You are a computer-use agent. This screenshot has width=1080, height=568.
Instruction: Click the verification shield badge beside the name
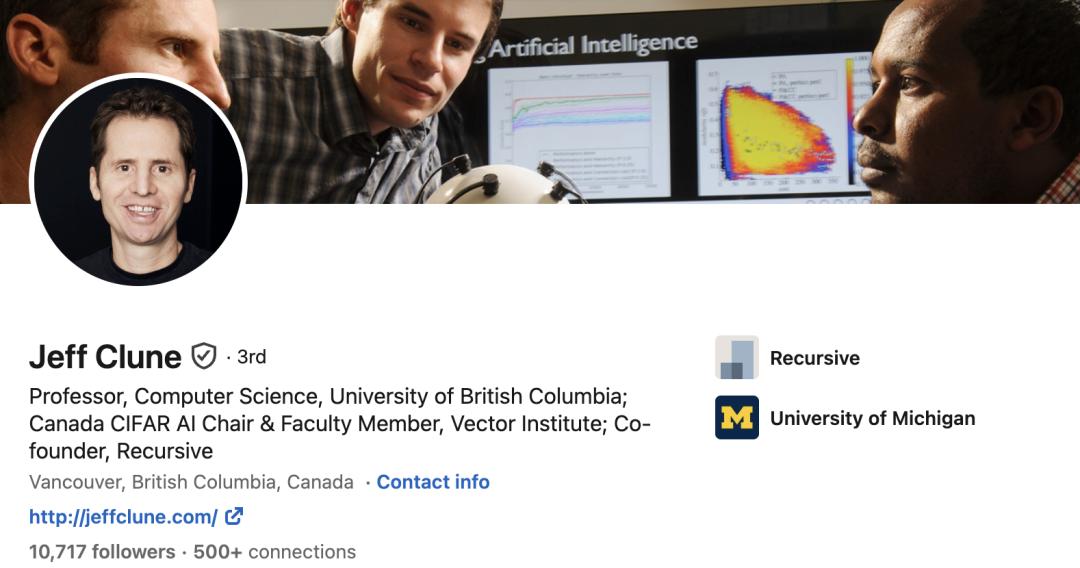203,356
